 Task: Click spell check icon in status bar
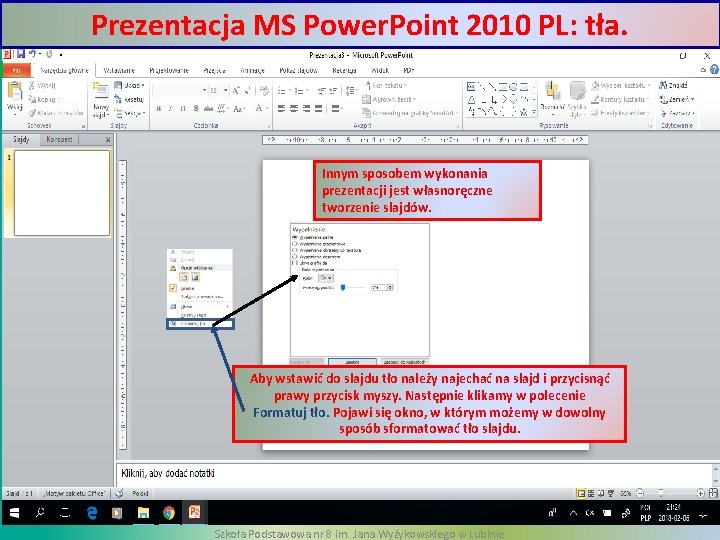tap(119, 494)
